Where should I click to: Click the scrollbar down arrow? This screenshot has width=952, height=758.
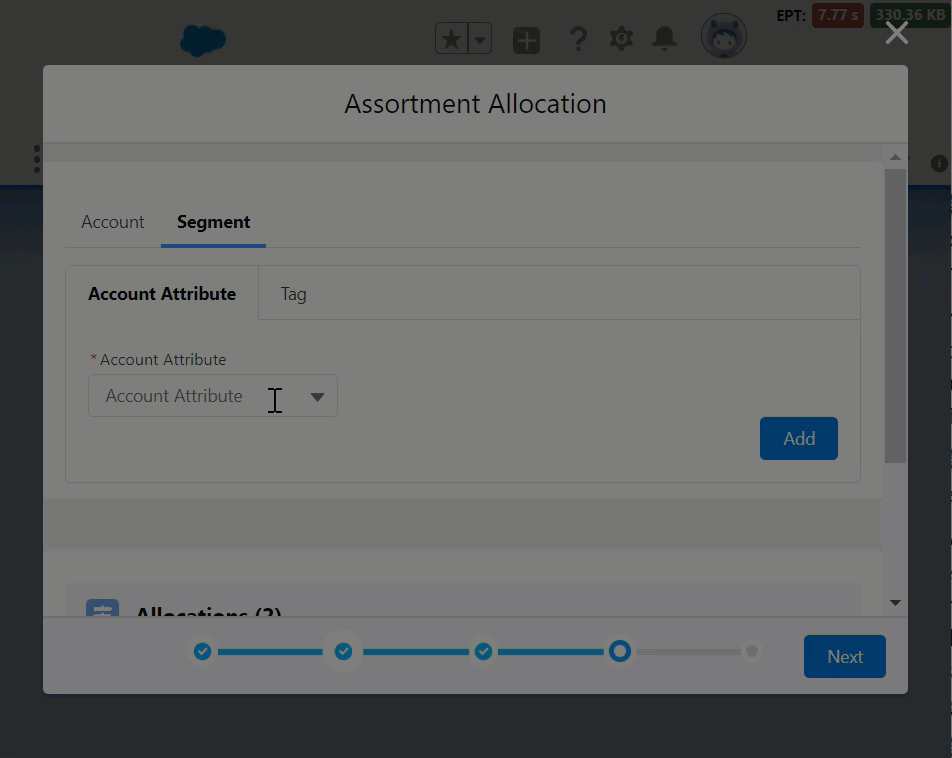coord(895,603)
